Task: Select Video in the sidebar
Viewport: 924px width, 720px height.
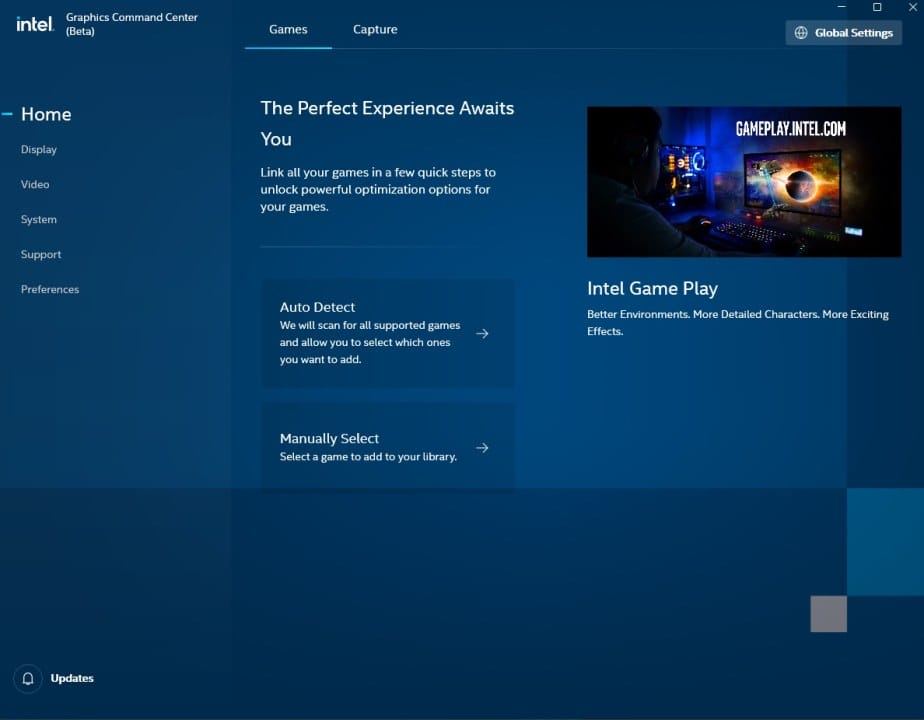Action: click(x=35, y=184)
